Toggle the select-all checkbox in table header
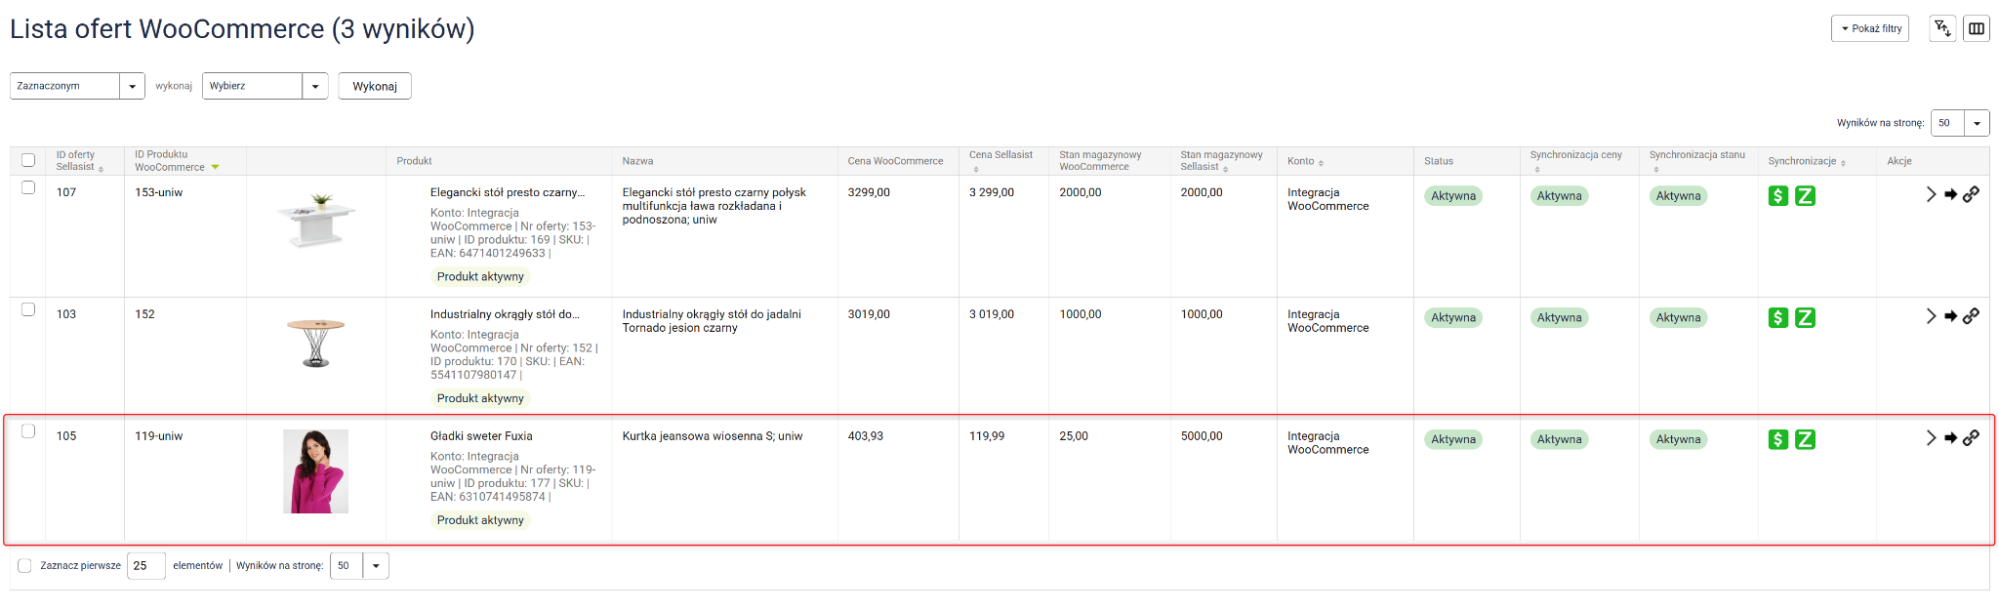 [x=28, y=160]
